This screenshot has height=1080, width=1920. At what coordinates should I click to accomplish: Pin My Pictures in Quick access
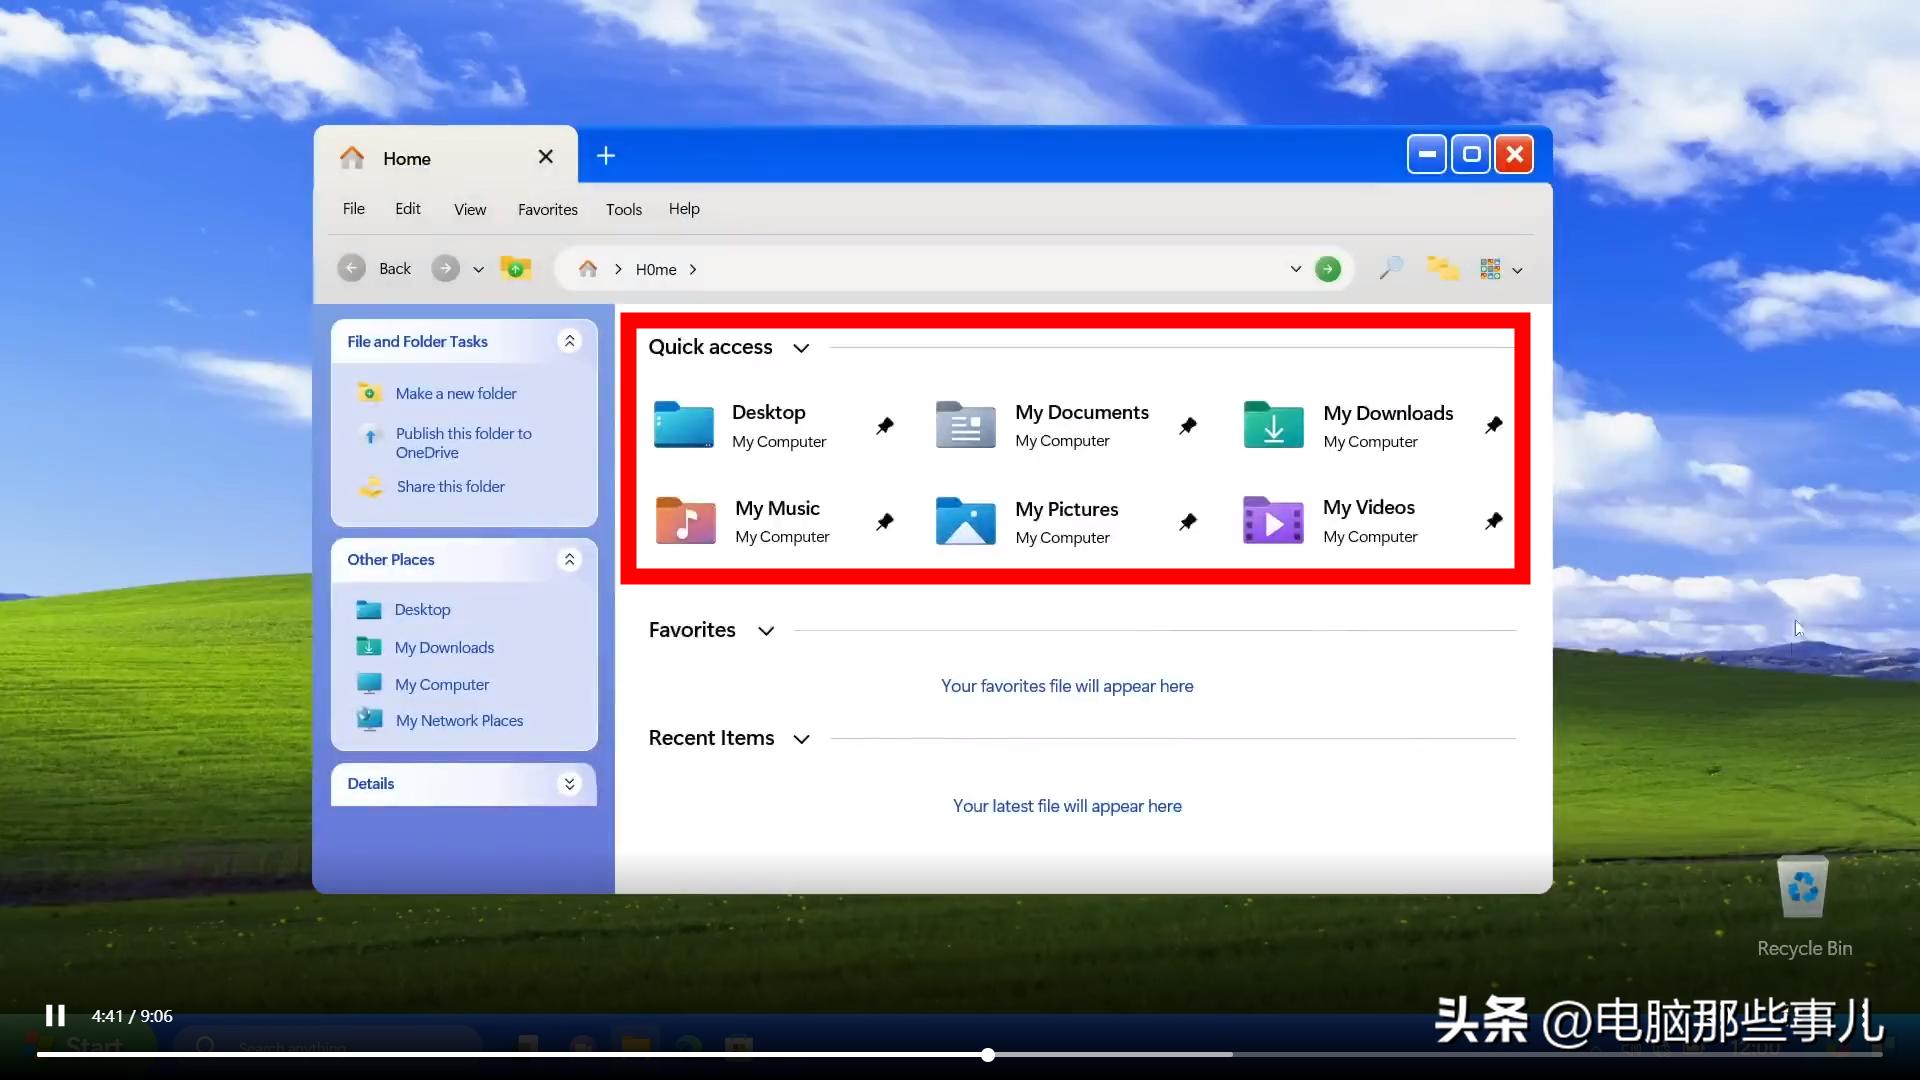(x=1188, y=521)
